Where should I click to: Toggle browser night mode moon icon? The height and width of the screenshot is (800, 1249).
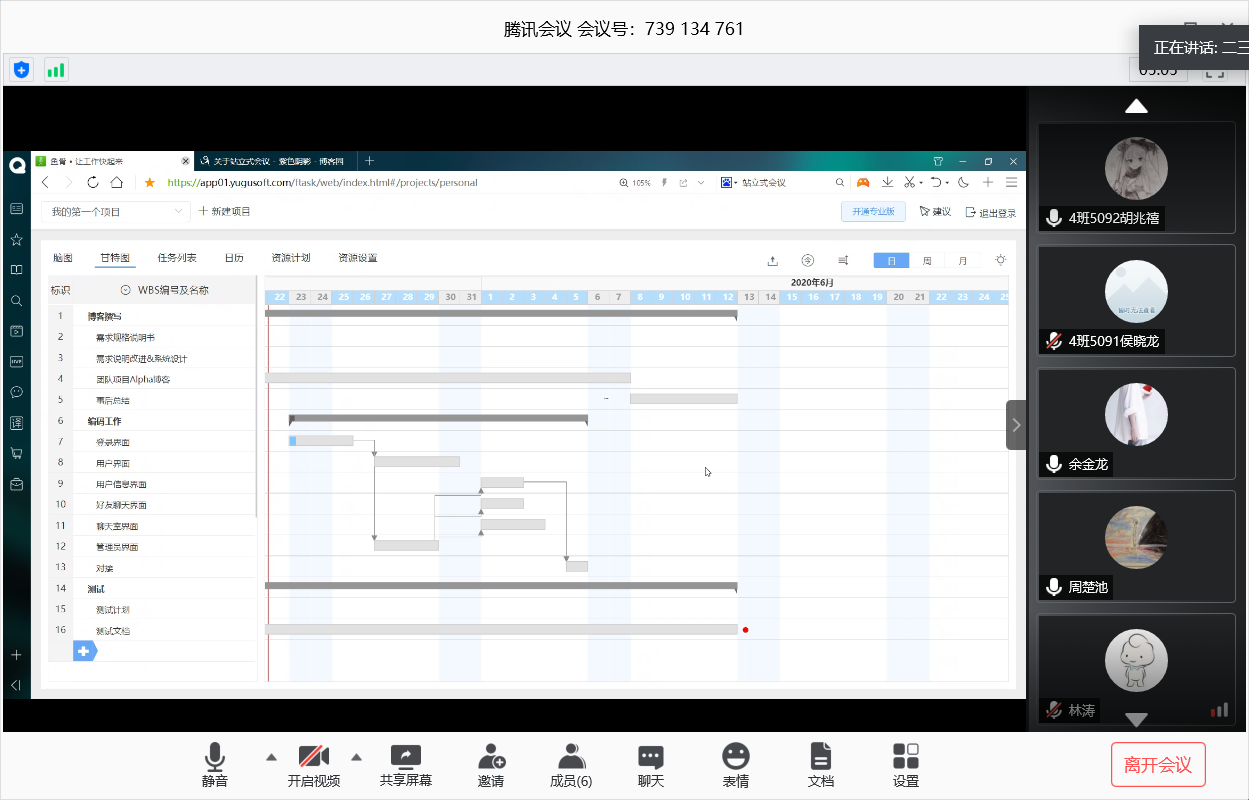tap(963, 182)
